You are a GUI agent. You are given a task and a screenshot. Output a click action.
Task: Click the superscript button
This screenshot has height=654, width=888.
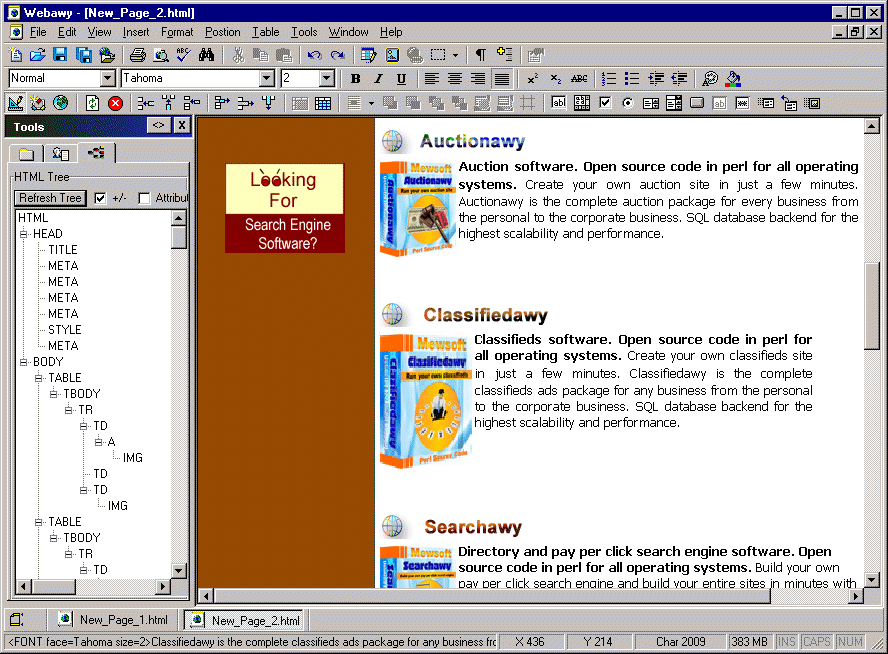tap(533, 79)
